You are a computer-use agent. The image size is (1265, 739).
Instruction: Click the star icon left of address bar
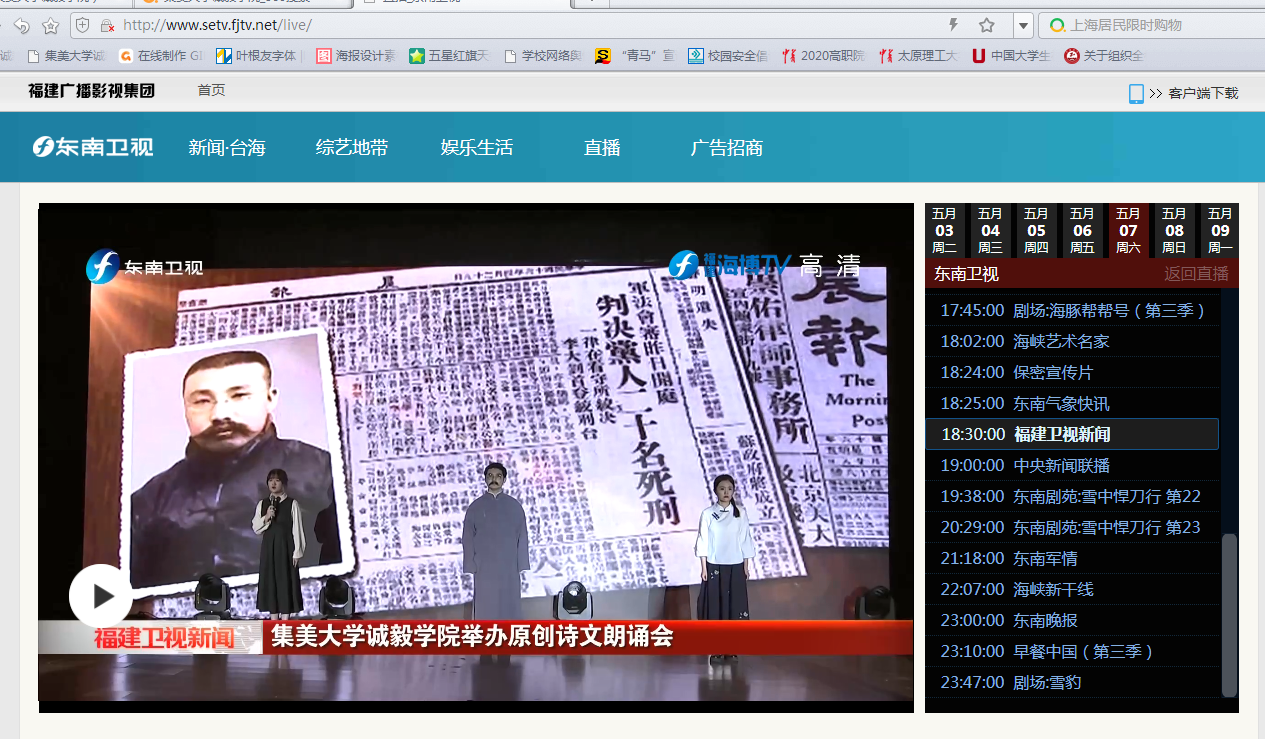pos(51,25)
